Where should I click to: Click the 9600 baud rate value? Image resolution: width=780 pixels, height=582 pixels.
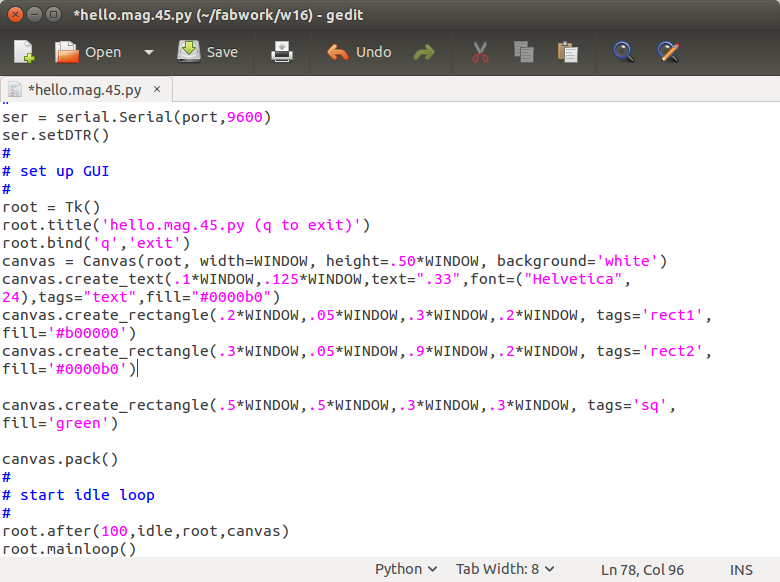point(245,117)
